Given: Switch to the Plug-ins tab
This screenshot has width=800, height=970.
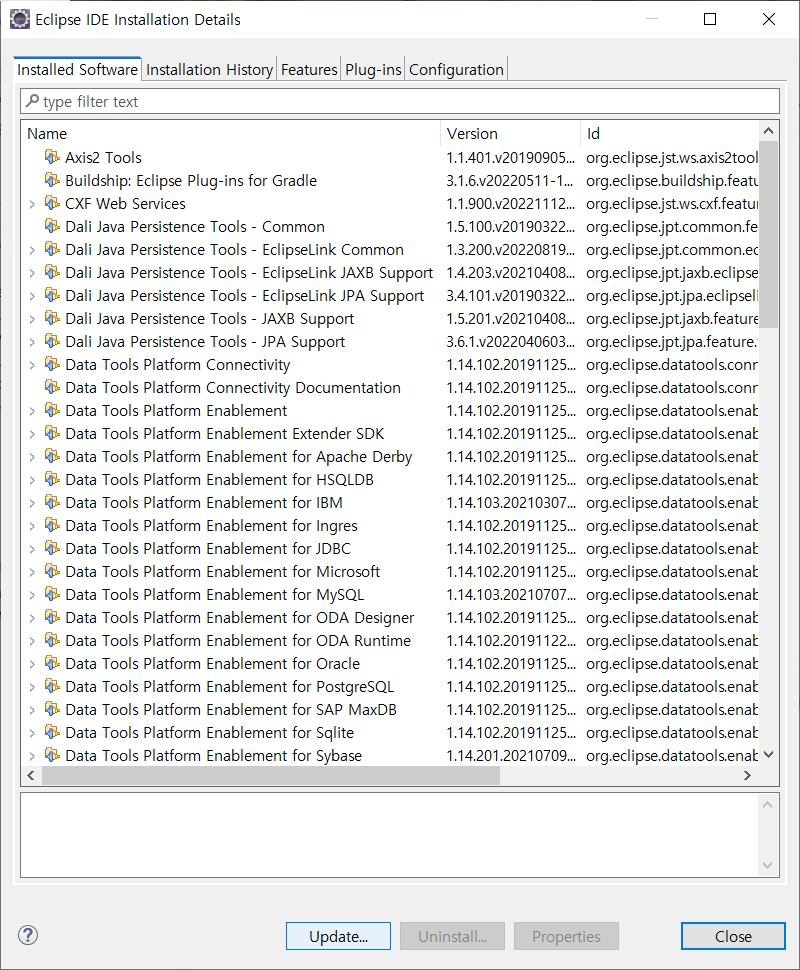Looking at the screenshot, I should tap(372, 69).
